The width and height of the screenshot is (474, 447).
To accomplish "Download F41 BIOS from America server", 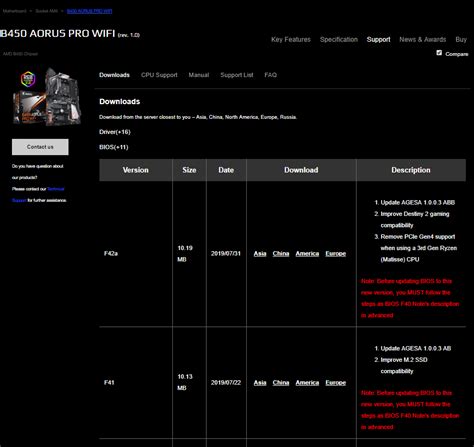I will (x=307, y=383).
